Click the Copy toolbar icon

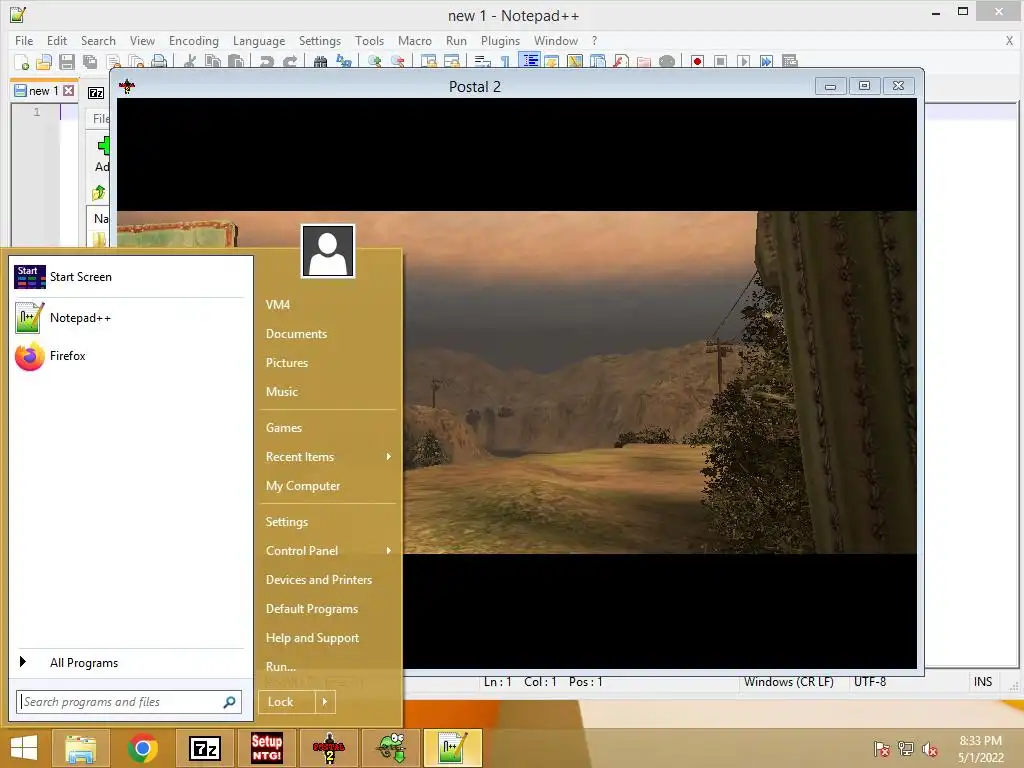pyautogui.click(x=212, y=62)
